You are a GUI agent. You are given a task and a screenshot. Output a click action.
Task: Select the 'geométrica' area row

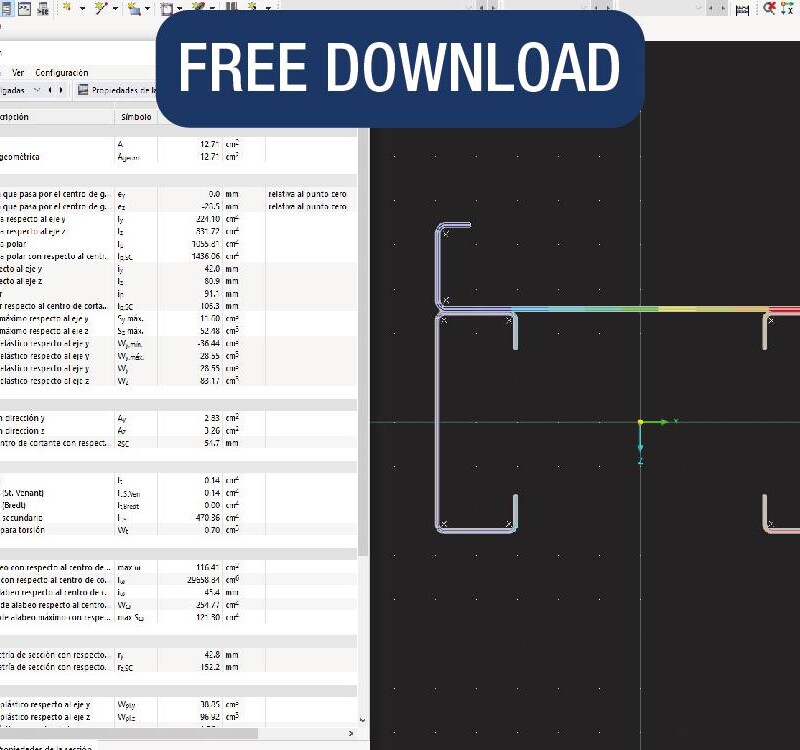click(x=178, y=157)
